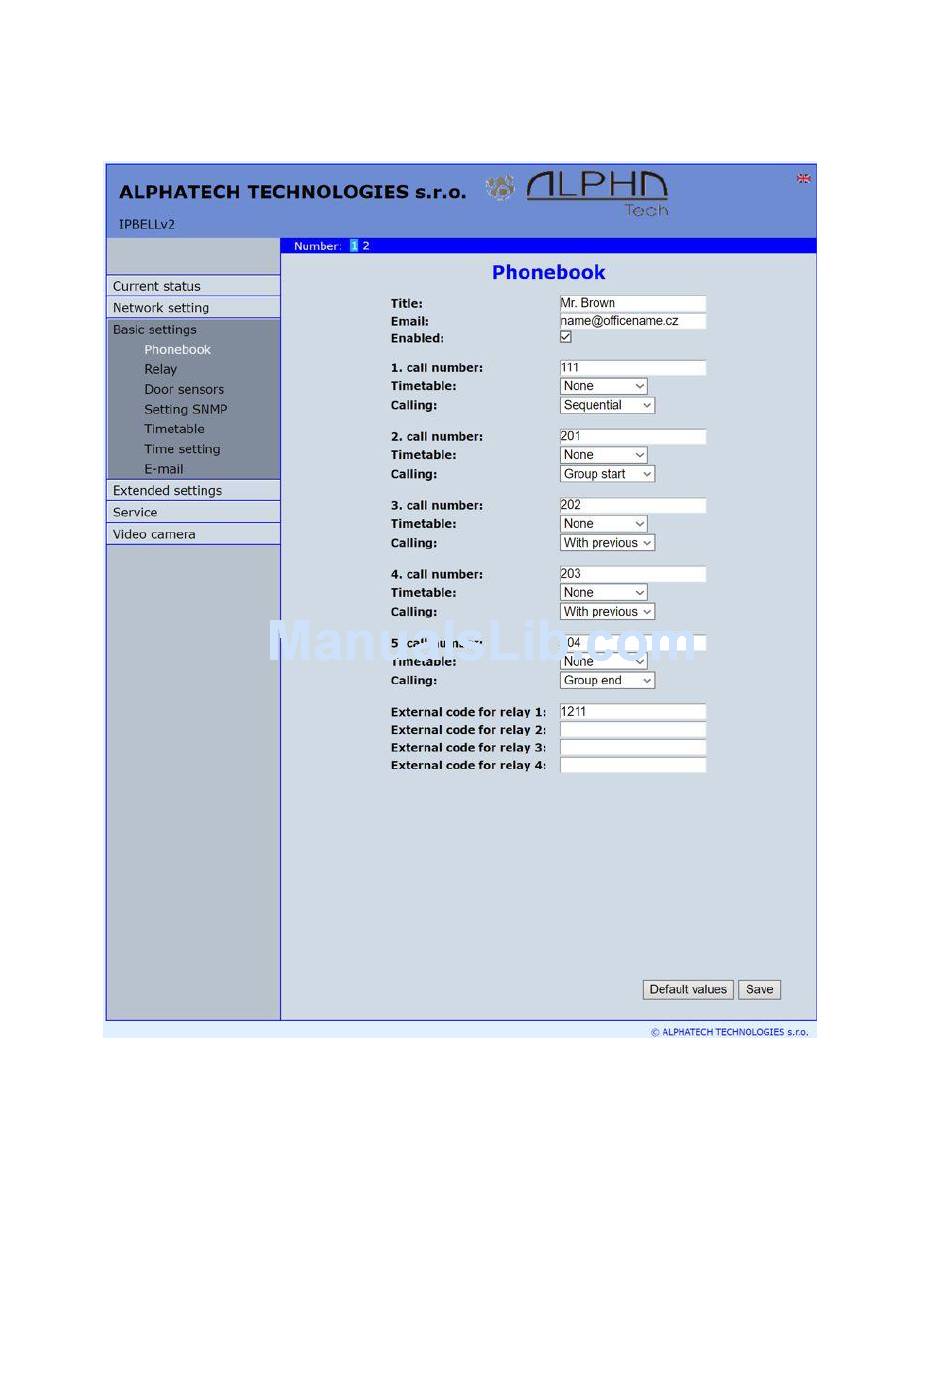
Task: Go to Setting SNMP submenu entry
Action: pos(185,409)
